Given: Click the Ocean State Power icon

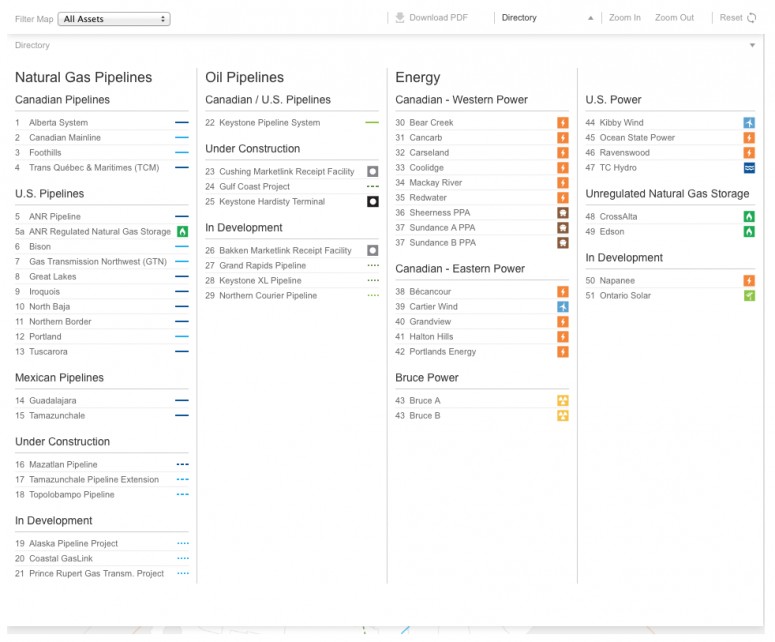Looking at the screenshot, I should click(x=749, y=137).
